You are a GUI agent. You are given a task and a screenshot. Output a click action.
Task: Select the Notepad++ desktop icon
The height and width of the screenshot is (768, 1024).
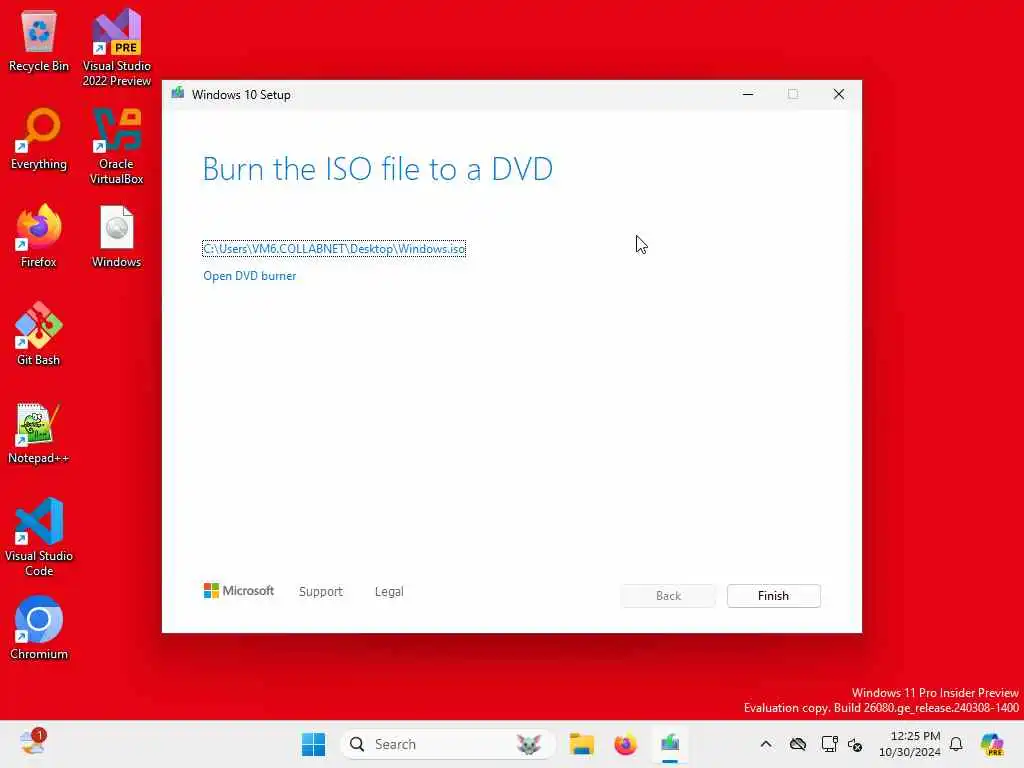point(39,433)
